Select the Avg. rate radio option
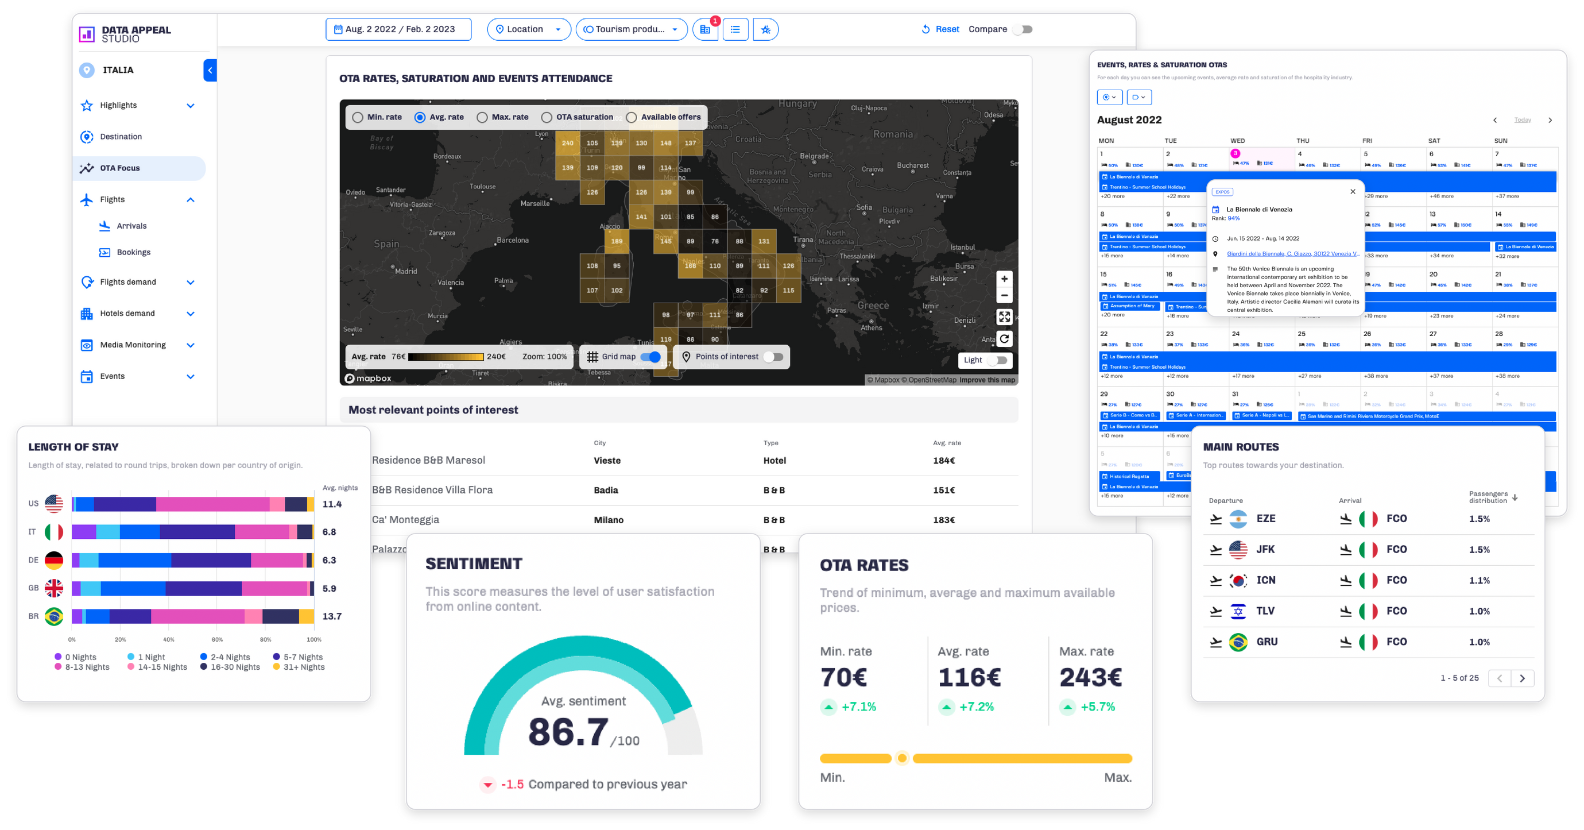The width and height of the screenshot is (1584, 830). 420,117
